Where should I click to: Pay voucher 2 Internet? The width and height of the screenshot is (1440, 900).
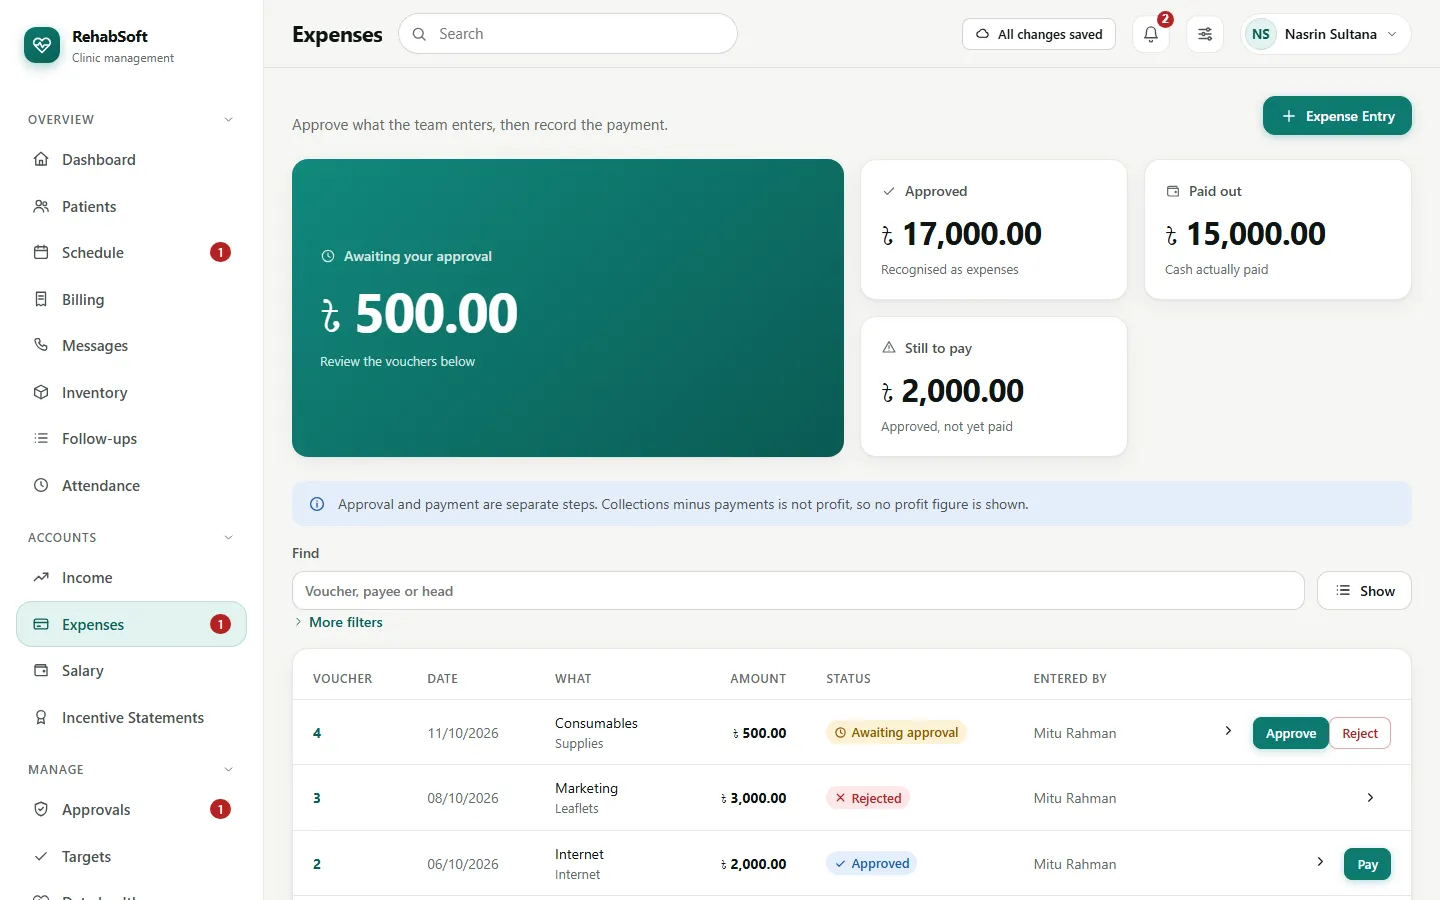coord(1367,864)
